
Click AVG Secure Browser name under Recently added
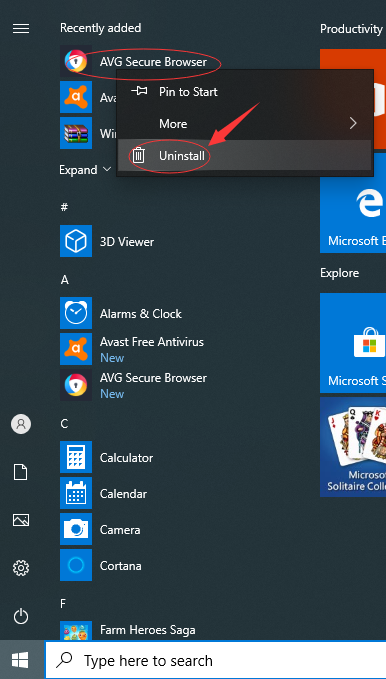pyautogui.click(x=153, y=62)
